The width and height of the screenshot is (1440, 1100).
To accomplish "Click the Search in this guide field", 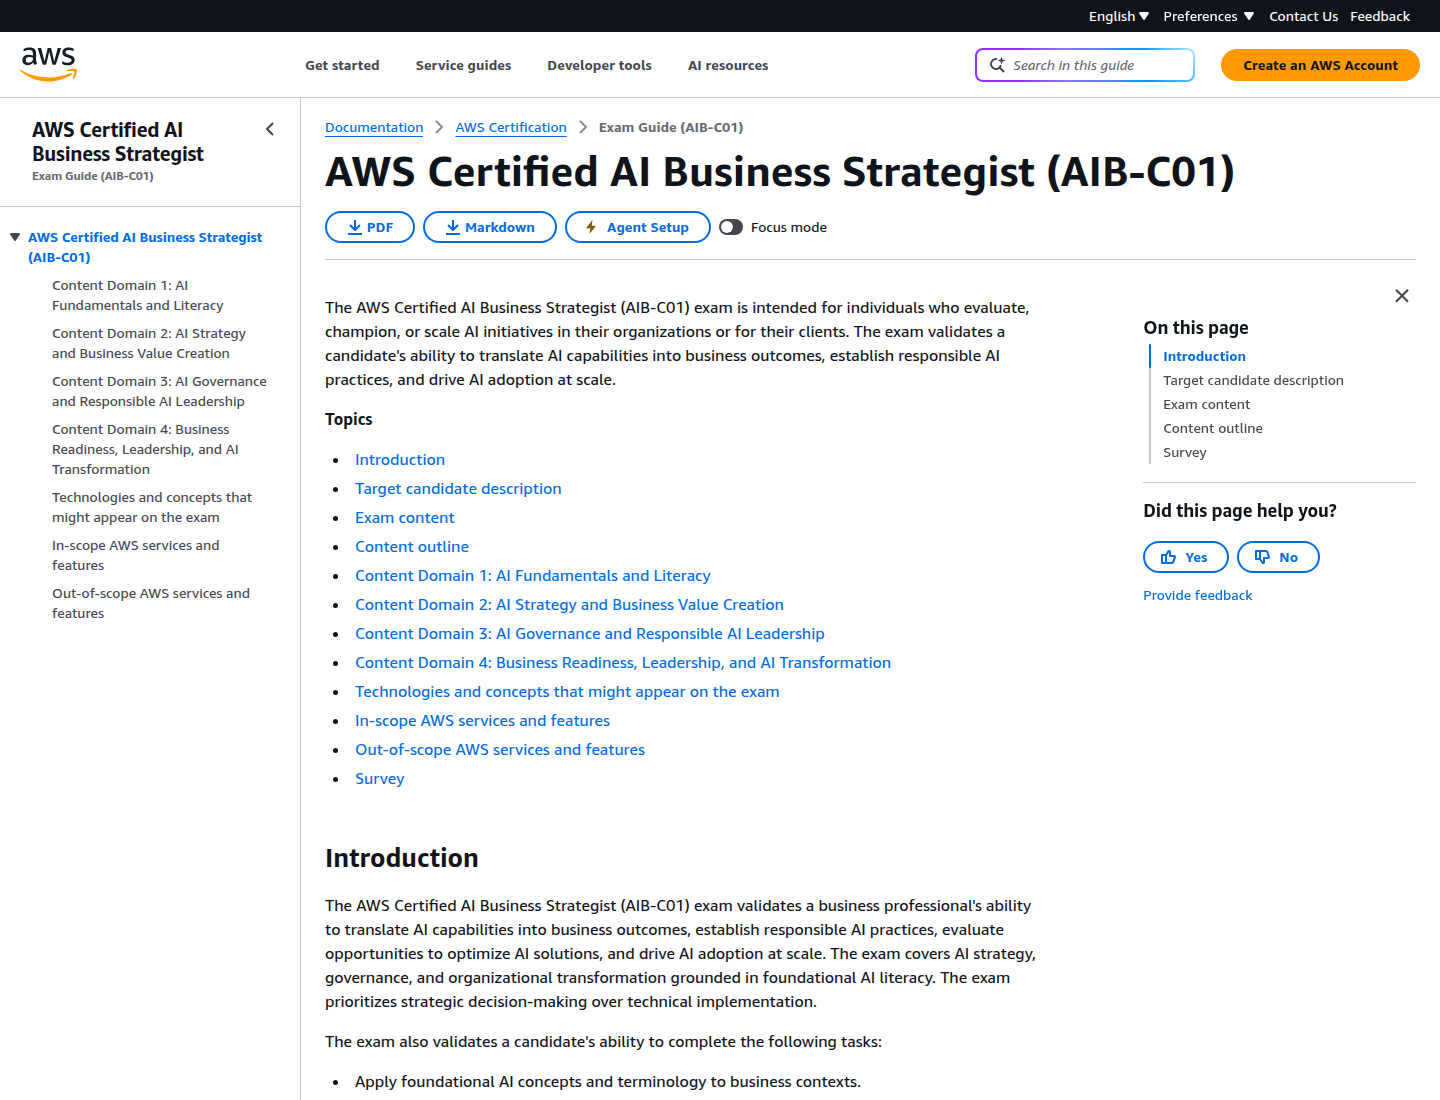I will [x=1085, y=65].
